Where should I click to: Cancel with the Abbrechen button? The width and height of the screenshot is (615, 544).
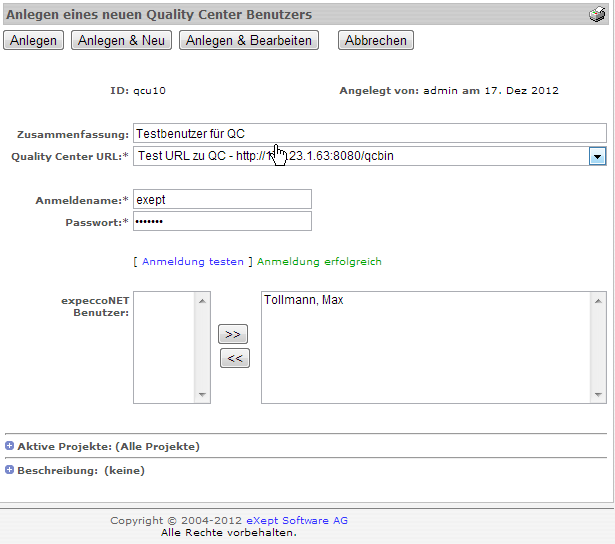point(375,40)
